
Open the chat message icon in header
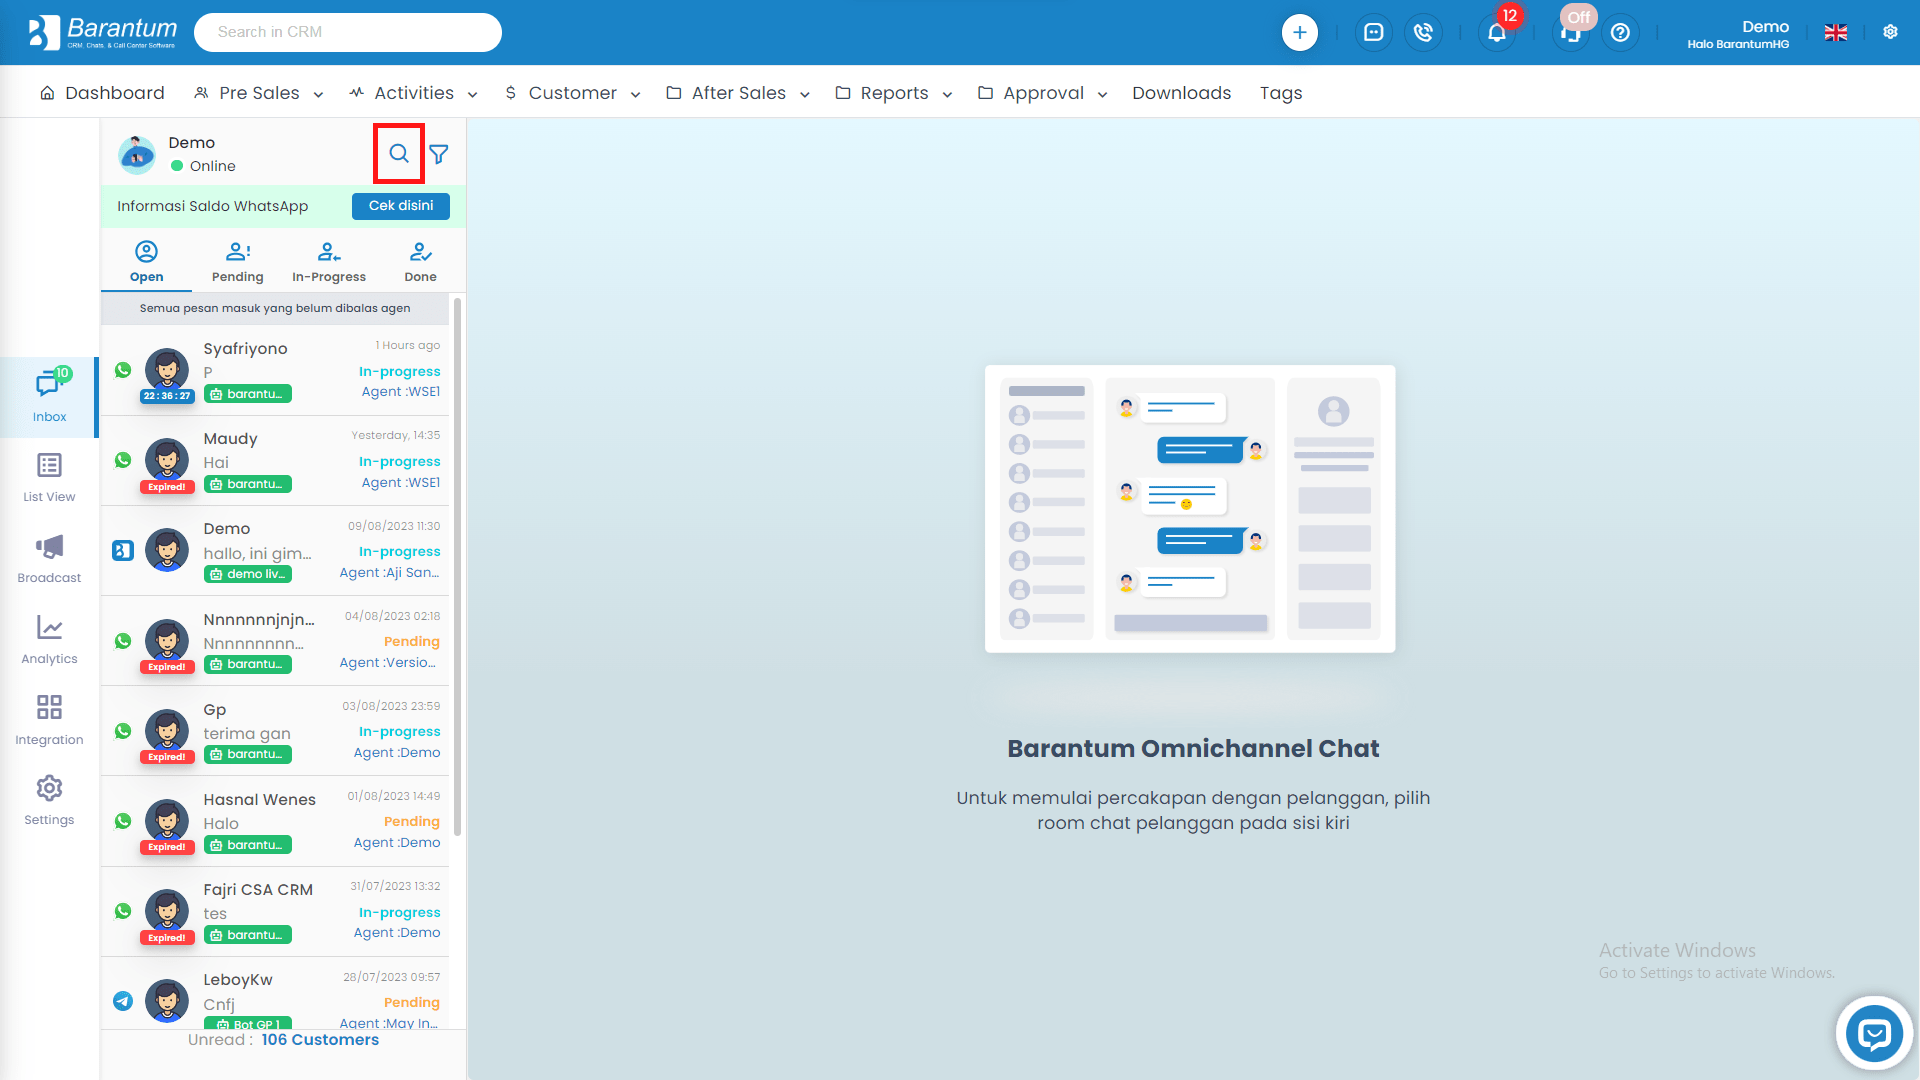[x=1373, y=32]
